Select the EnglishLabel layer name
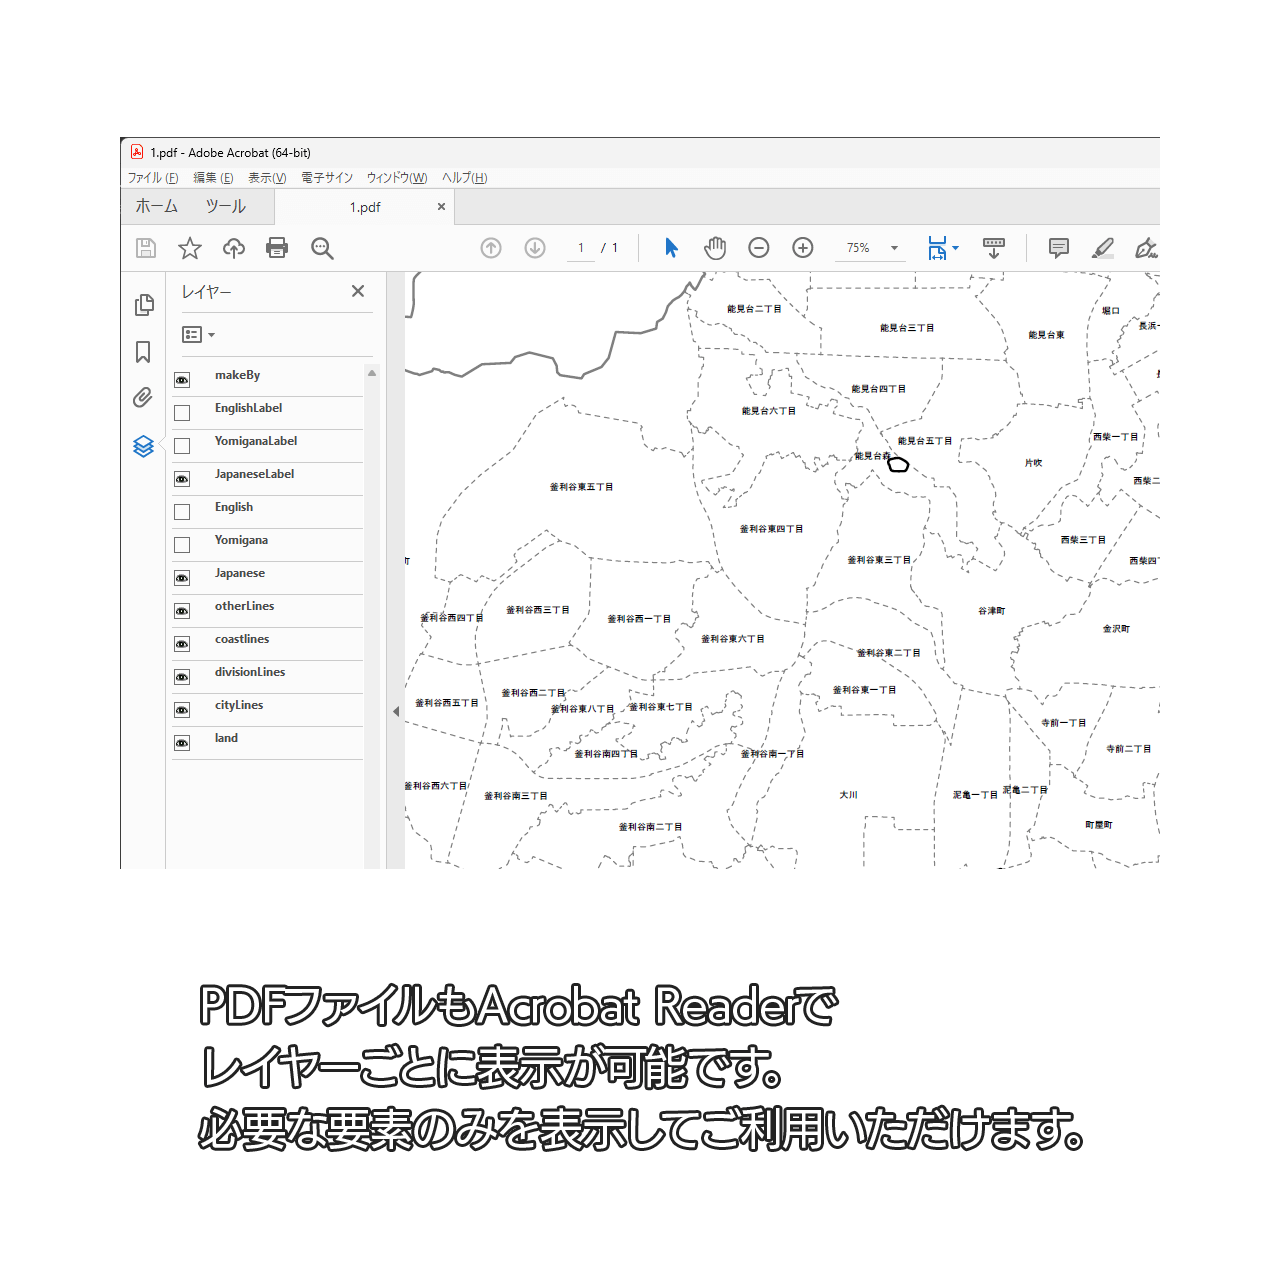1280x1280 pixels. tap(248, 409)
